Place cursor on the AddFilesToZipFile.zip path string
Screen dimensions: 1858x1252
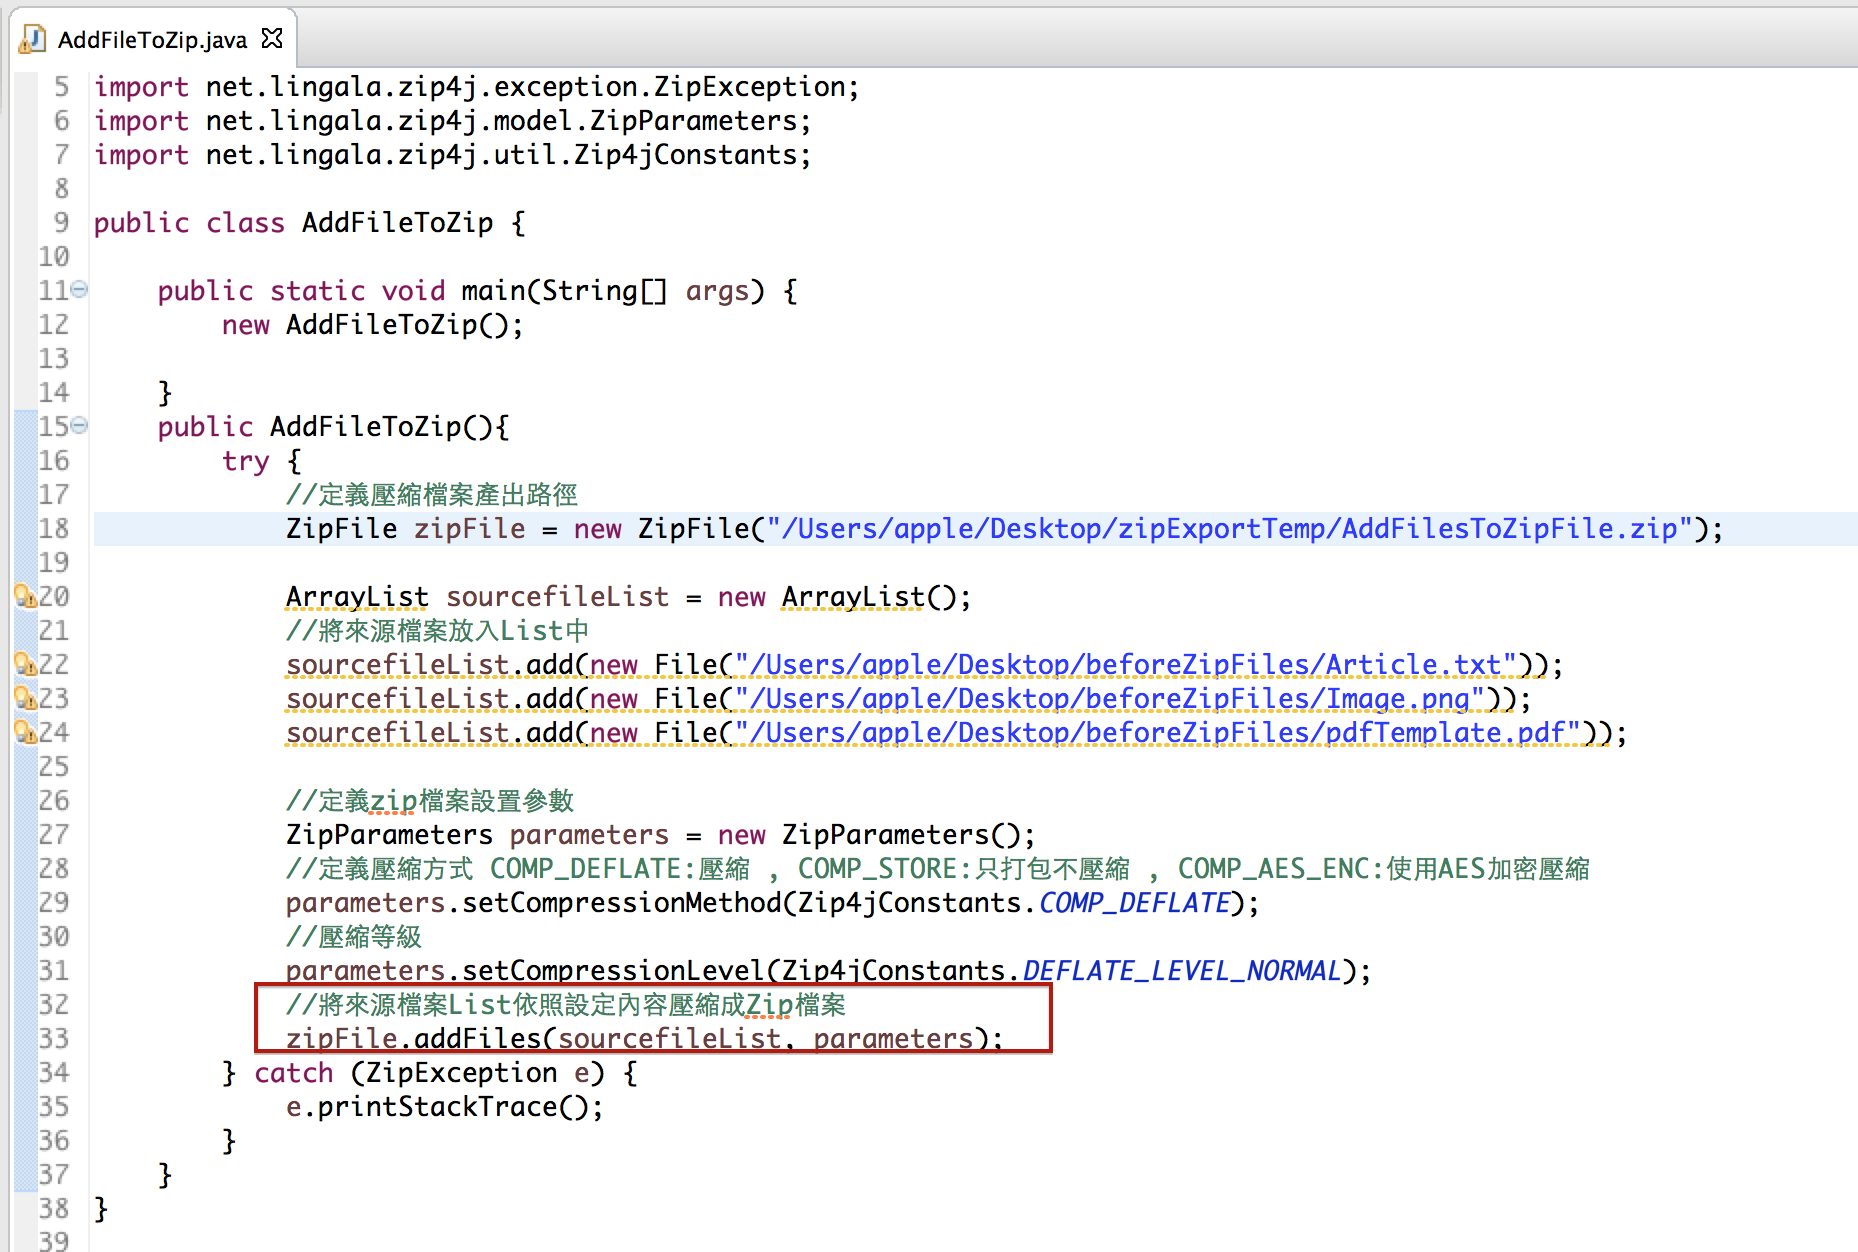coord(1228,529)
